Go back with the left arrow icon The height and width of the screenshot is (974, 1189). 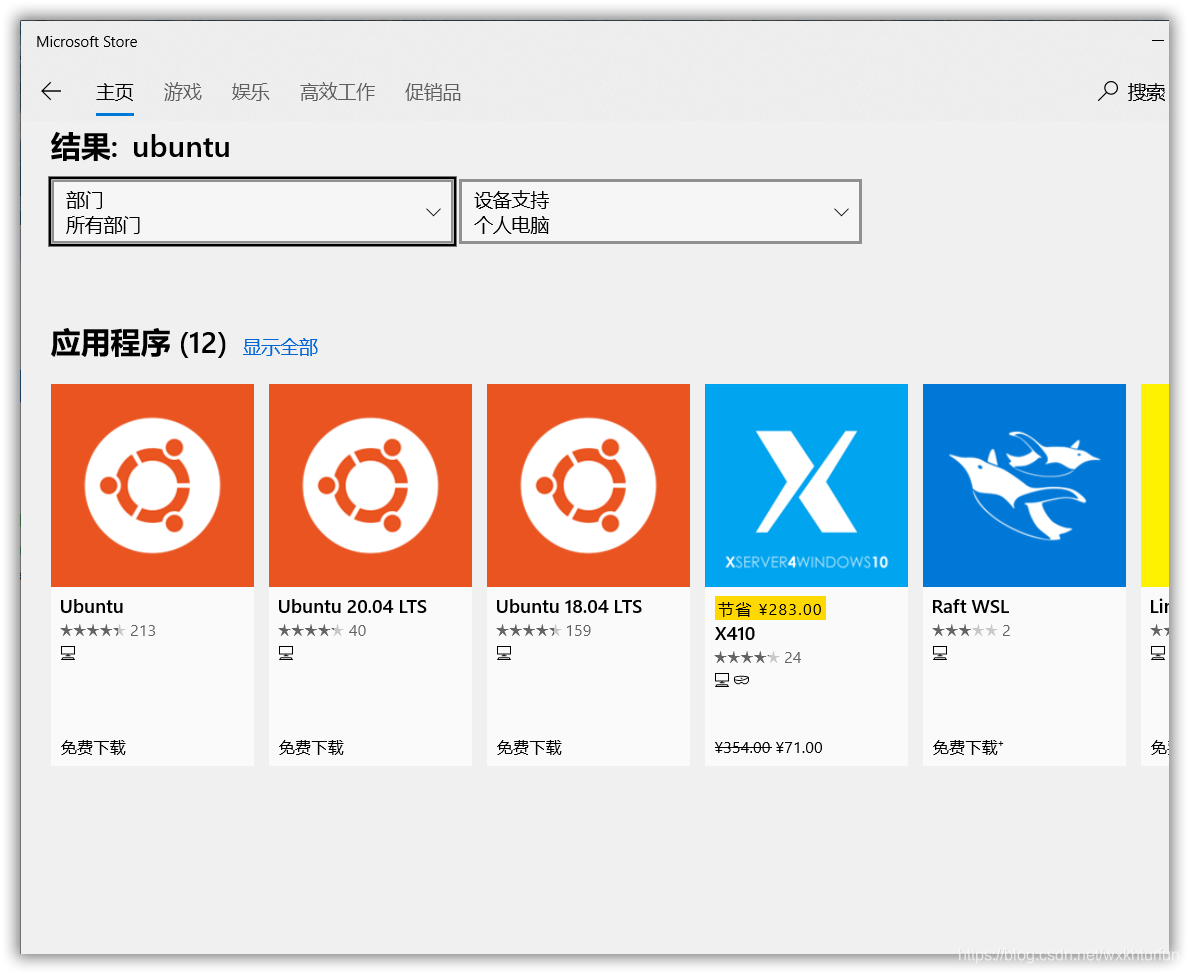click(51, 92)
